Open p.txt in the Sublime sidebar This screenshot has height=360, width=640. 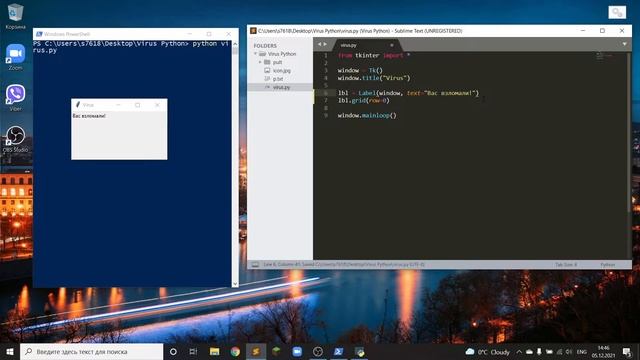click(x=278, y=79)
